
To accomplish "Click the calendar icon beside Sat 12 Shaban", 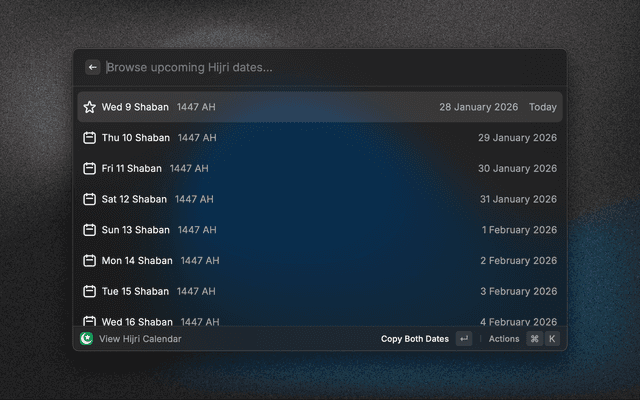I will [89, 199].
